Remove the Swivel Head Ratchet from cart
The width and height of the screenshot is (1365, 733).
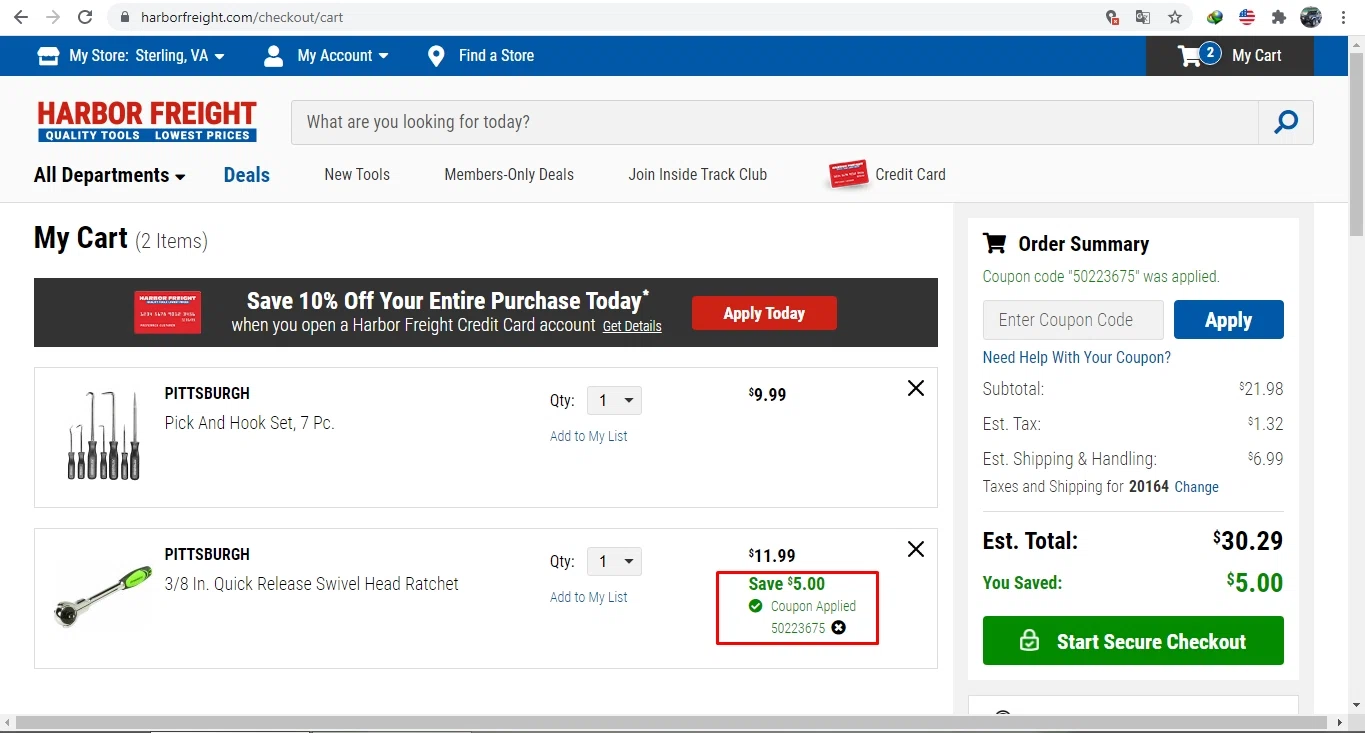pos(915,549)
